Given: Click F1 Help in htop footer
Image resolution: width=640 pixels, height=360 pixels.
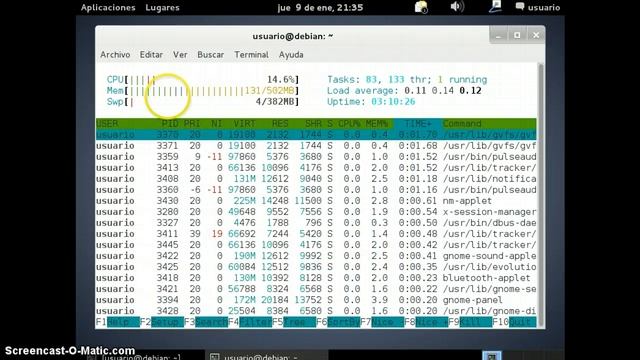Looking at the screenshot, I should [x=118, y=322].
